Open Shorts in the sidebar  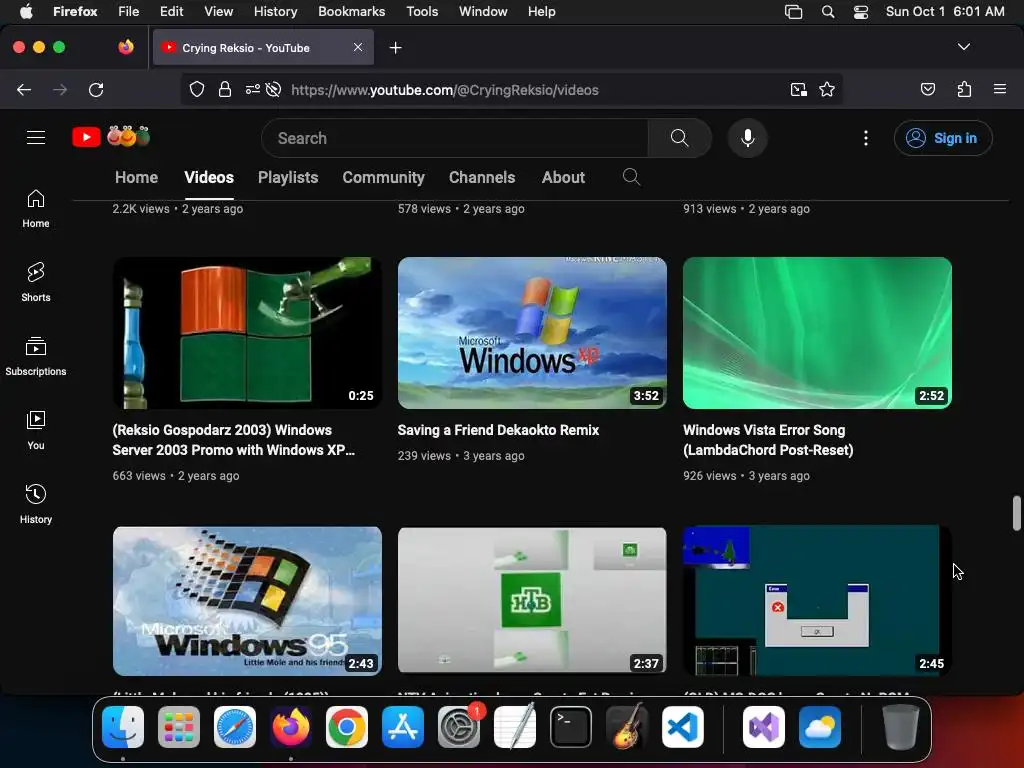pyautogui.click(x=36, y=283)
